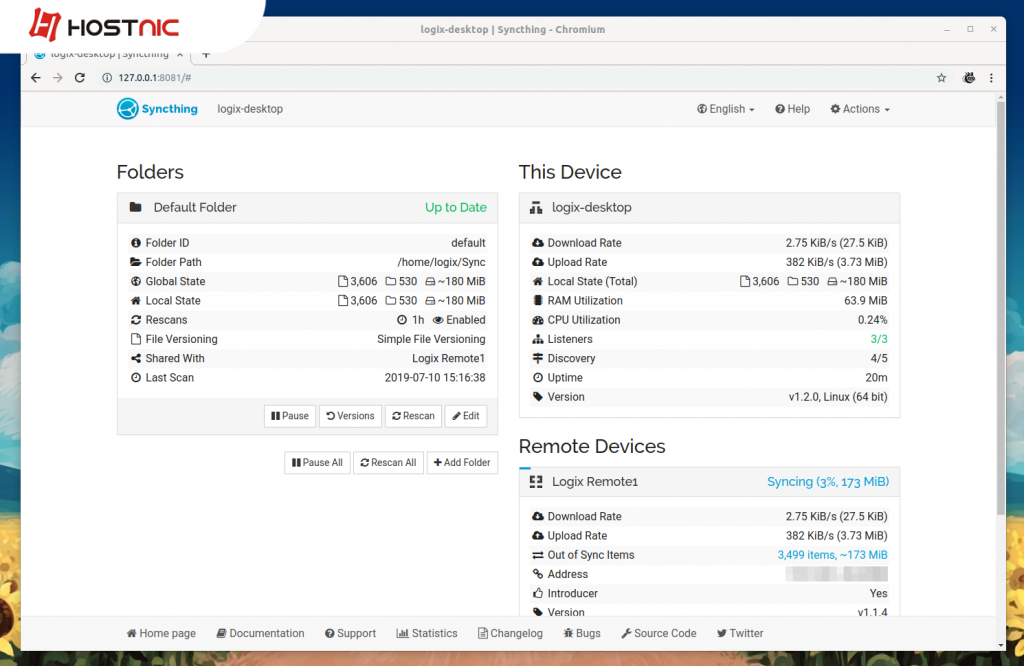Open the English language dropdown

click(726, 109)
